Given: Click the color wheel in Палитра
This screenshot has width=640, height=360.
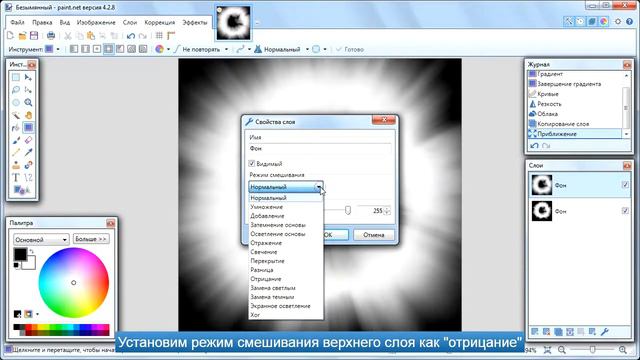Looking at the screenshot, I should (74, 282).
